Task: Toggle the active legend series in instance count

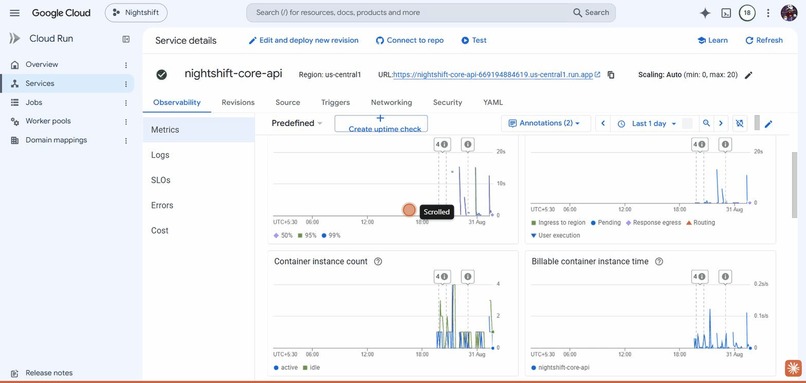Action: pos(286,368)
